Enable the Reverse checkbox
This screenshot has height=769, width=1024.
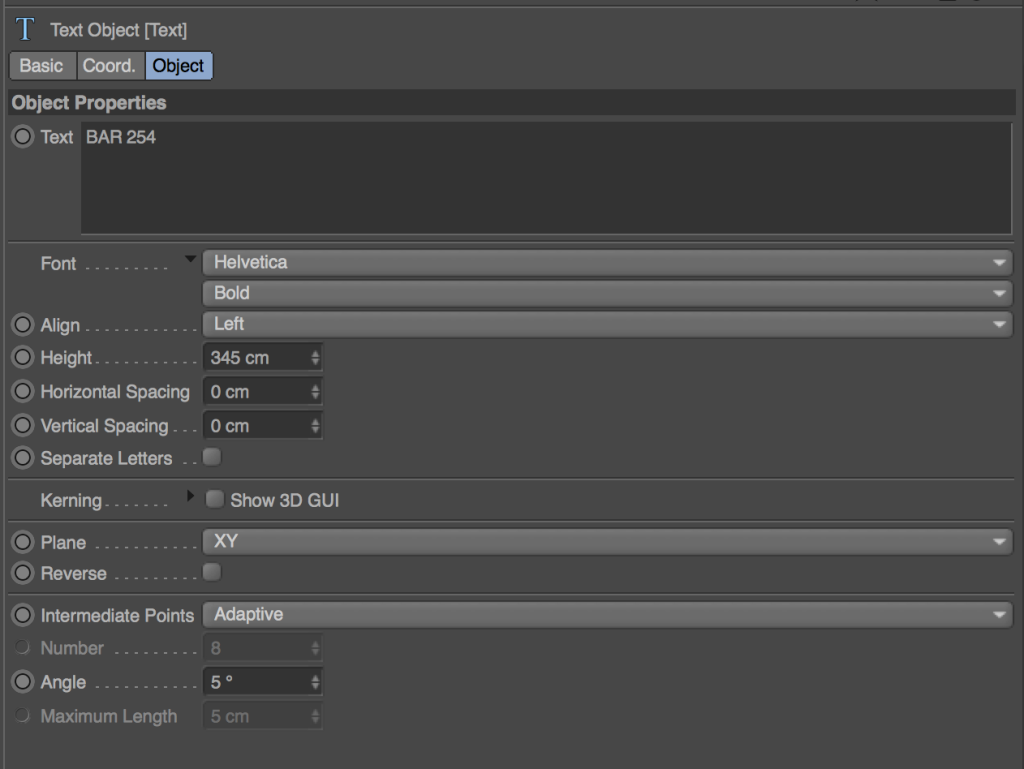(212, 573)
